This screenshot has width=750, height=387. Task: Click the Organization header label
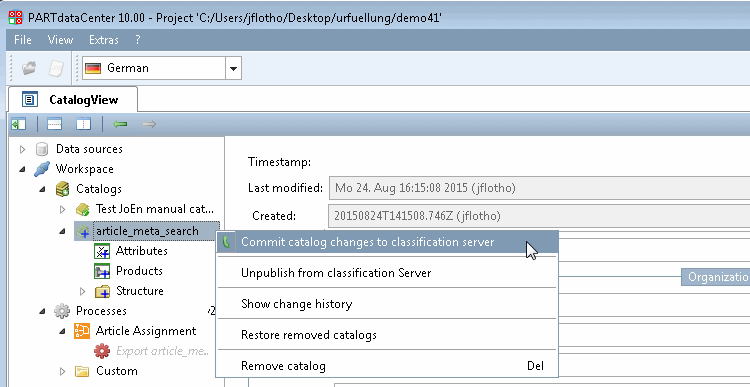tap(716, 277)
